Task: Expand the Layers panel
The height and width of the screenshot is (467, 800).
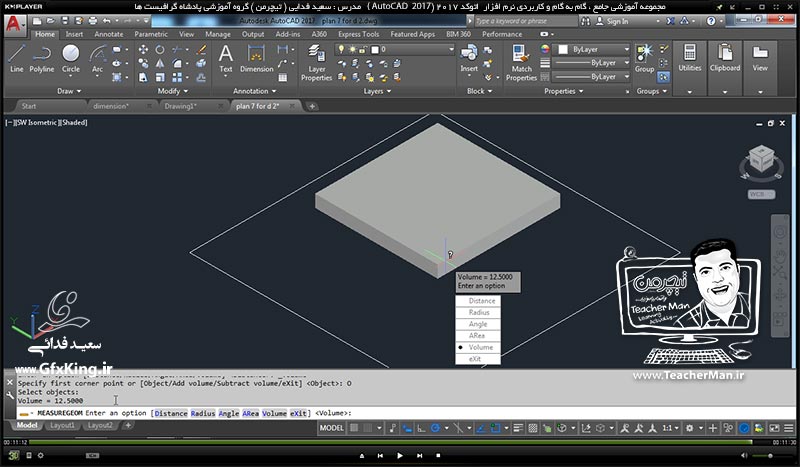Action: (378, 91)
